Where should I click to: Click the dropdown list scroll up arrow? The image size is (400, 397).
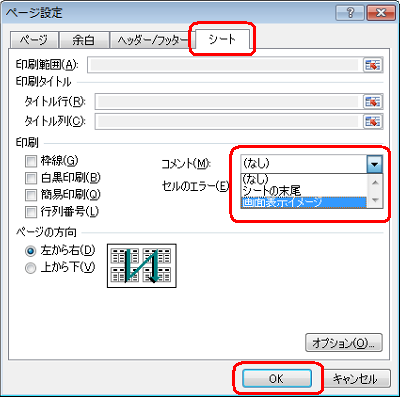375,182
